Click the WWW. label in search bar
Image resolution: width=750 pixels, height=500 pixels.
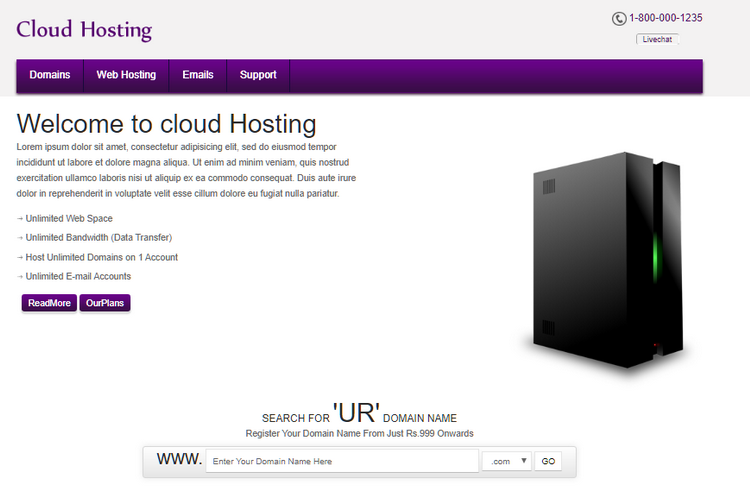click(179, 459)
